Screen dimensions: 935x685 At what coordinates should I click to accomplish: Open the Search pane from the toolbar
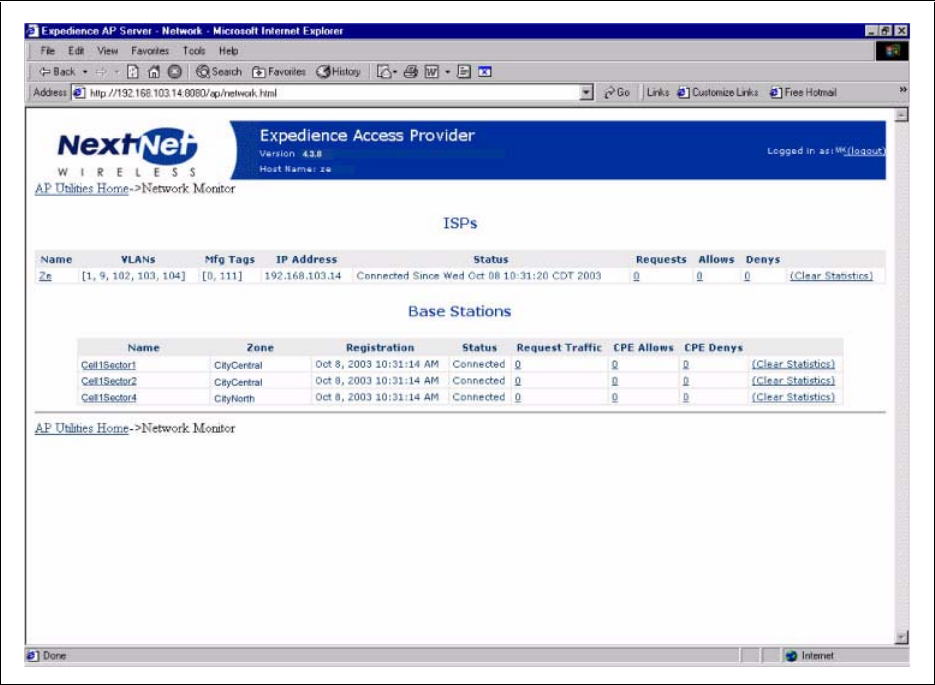pos(219,72)
